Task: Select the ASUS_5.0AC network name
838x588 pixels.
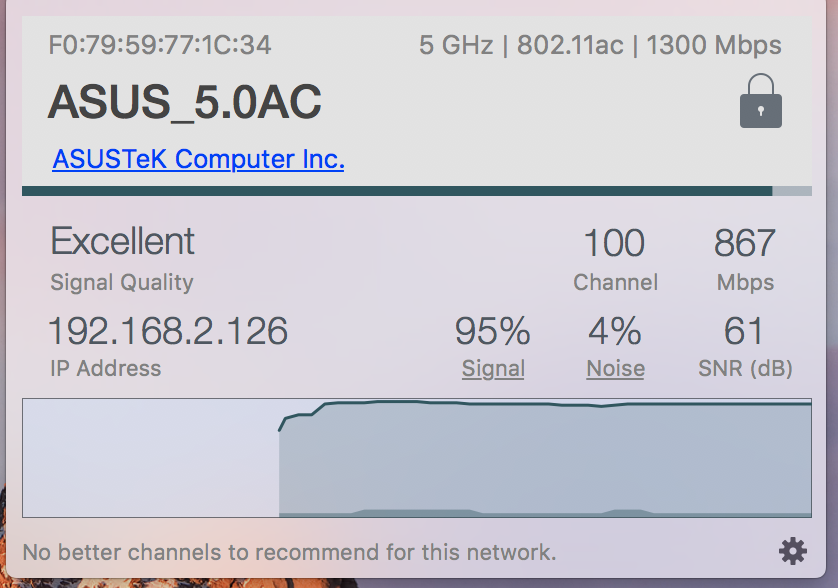Action: coord(185,102)
